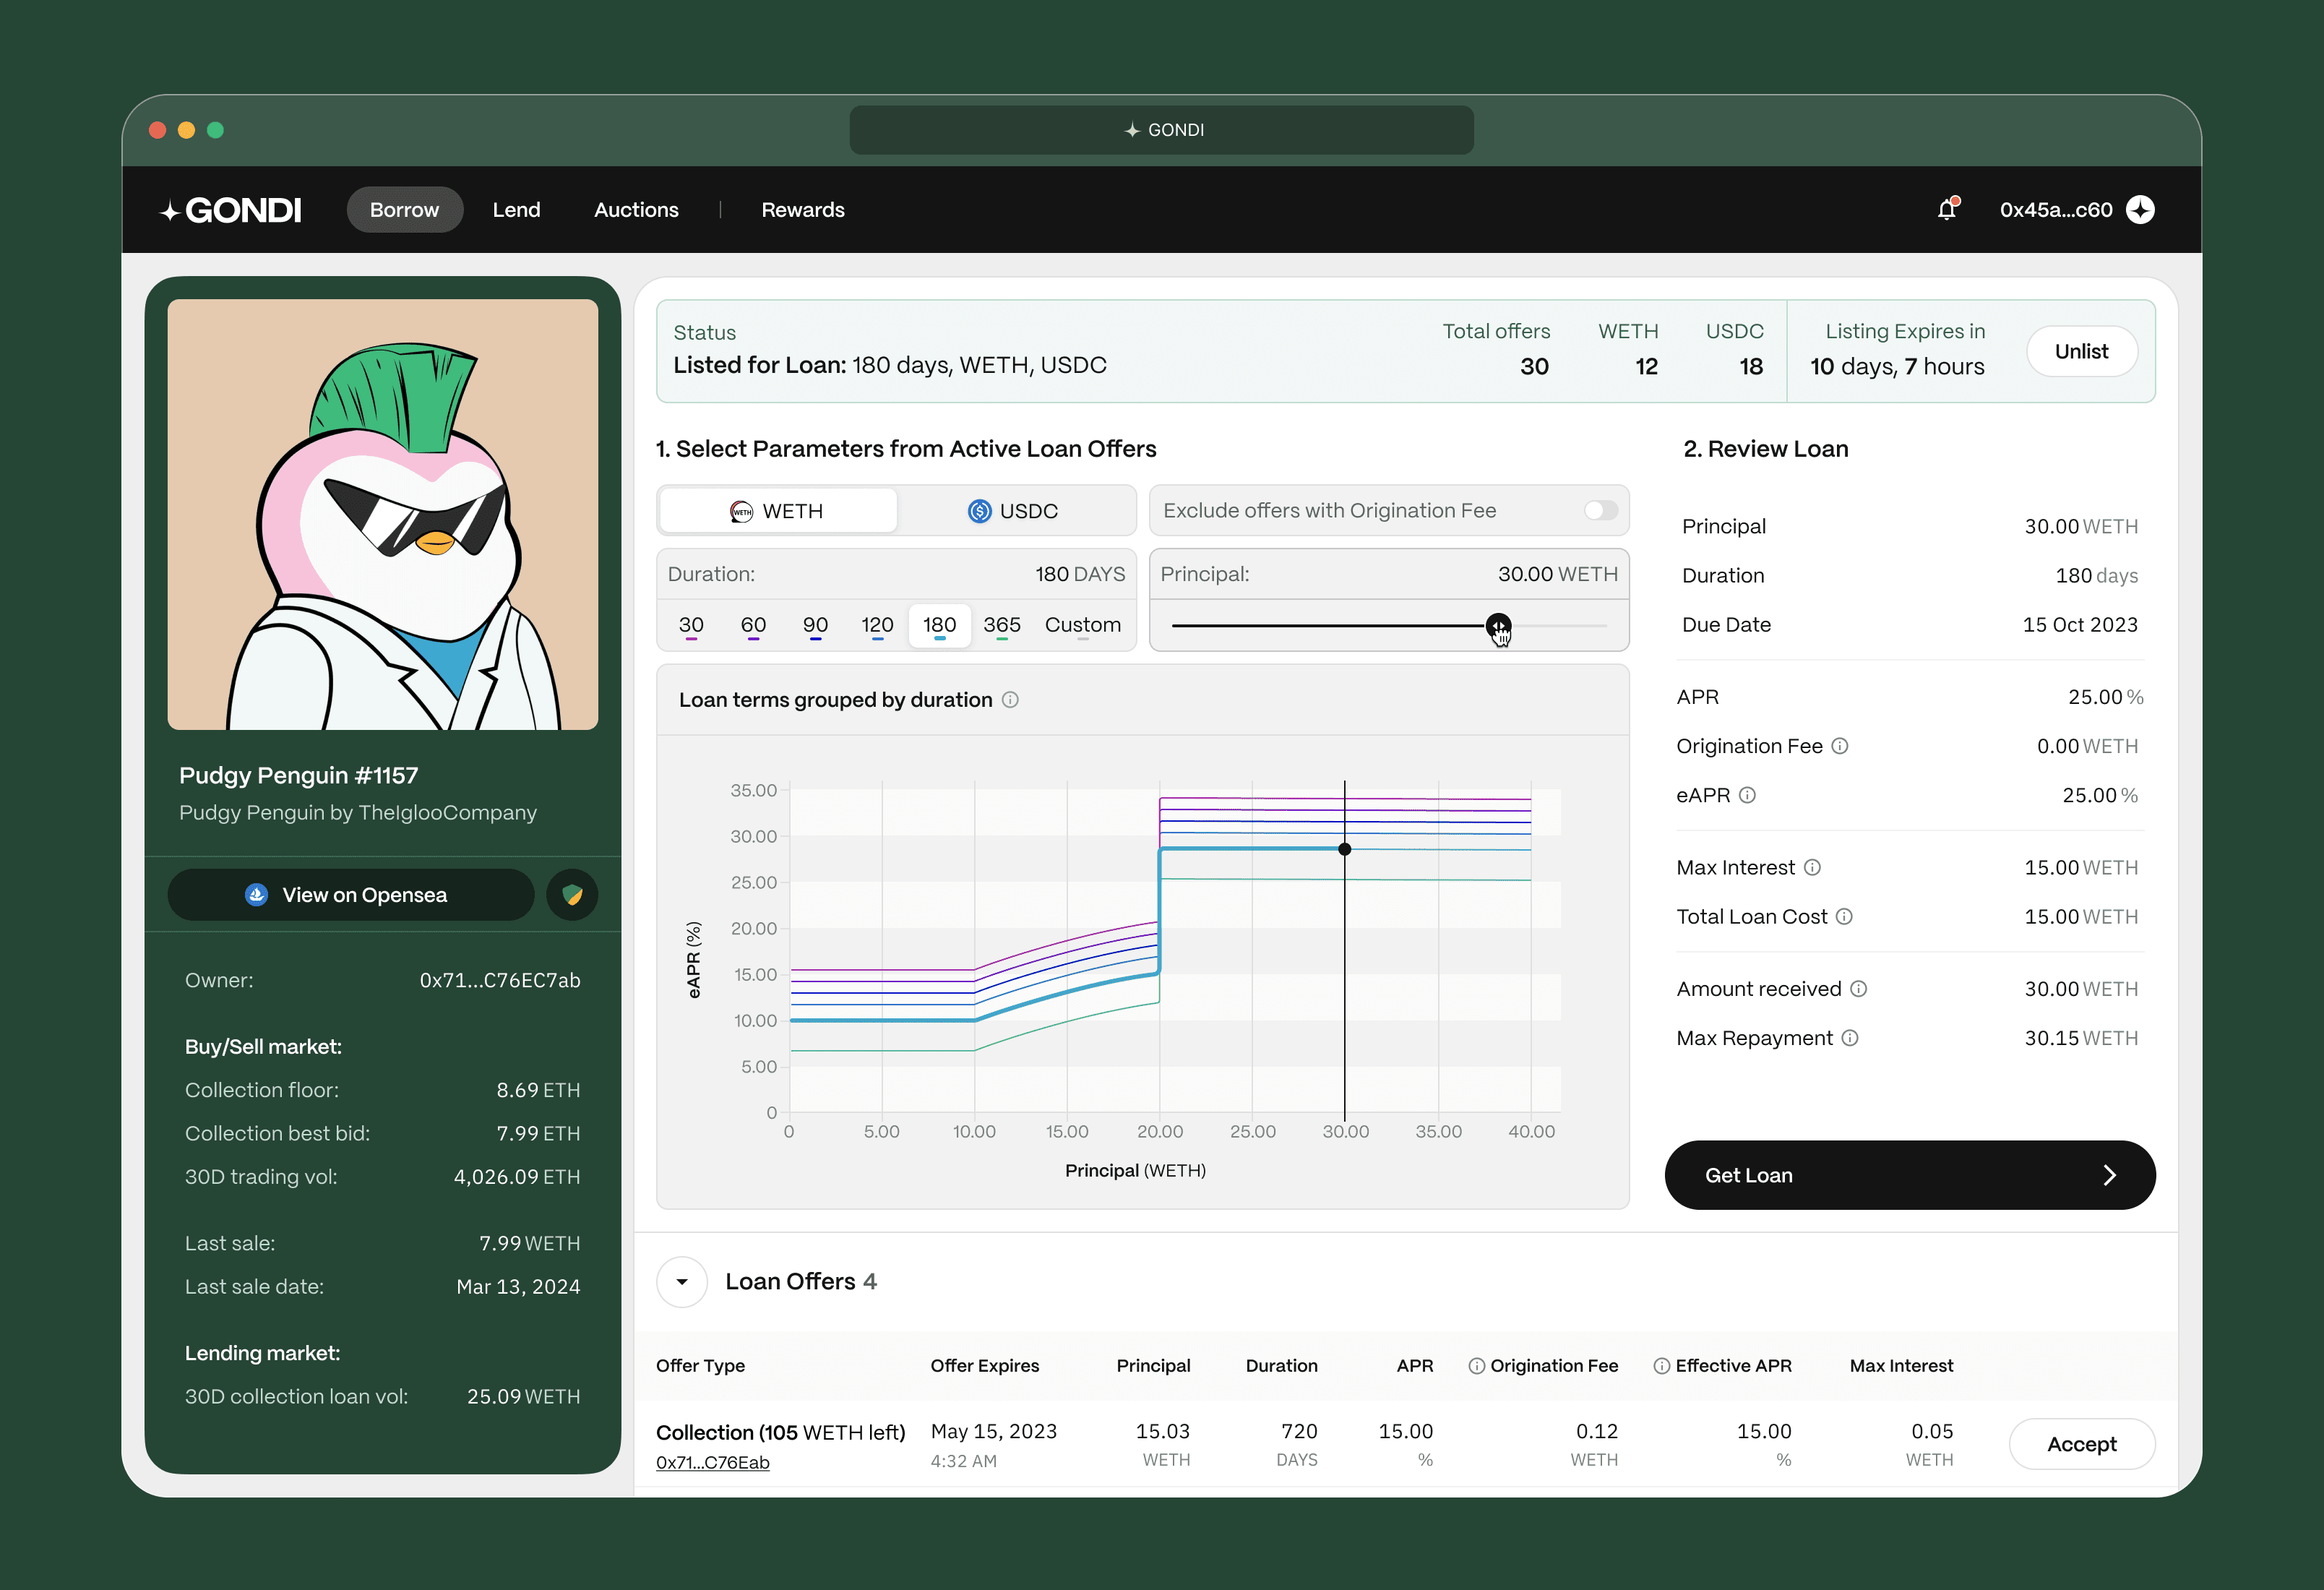2324x1590 pixels.
Task: Click the GONDI address bar
Action: click(x=1161, y=130)
